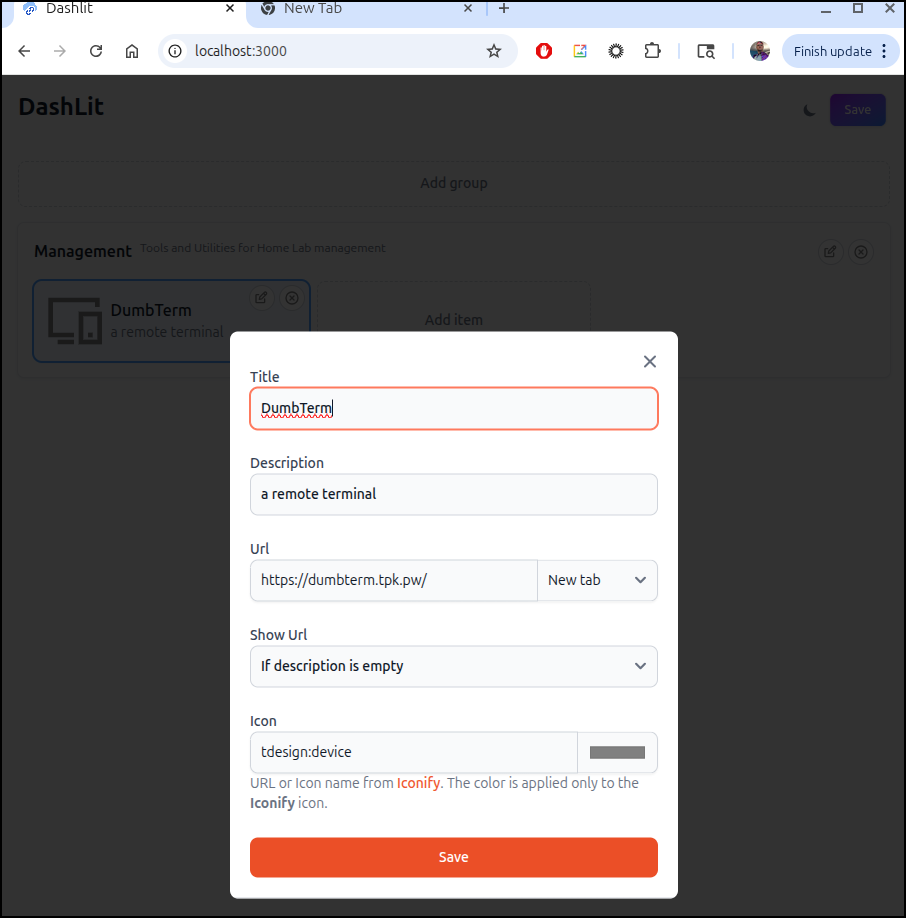Open the New tab target dropdown

coord(597,580)
